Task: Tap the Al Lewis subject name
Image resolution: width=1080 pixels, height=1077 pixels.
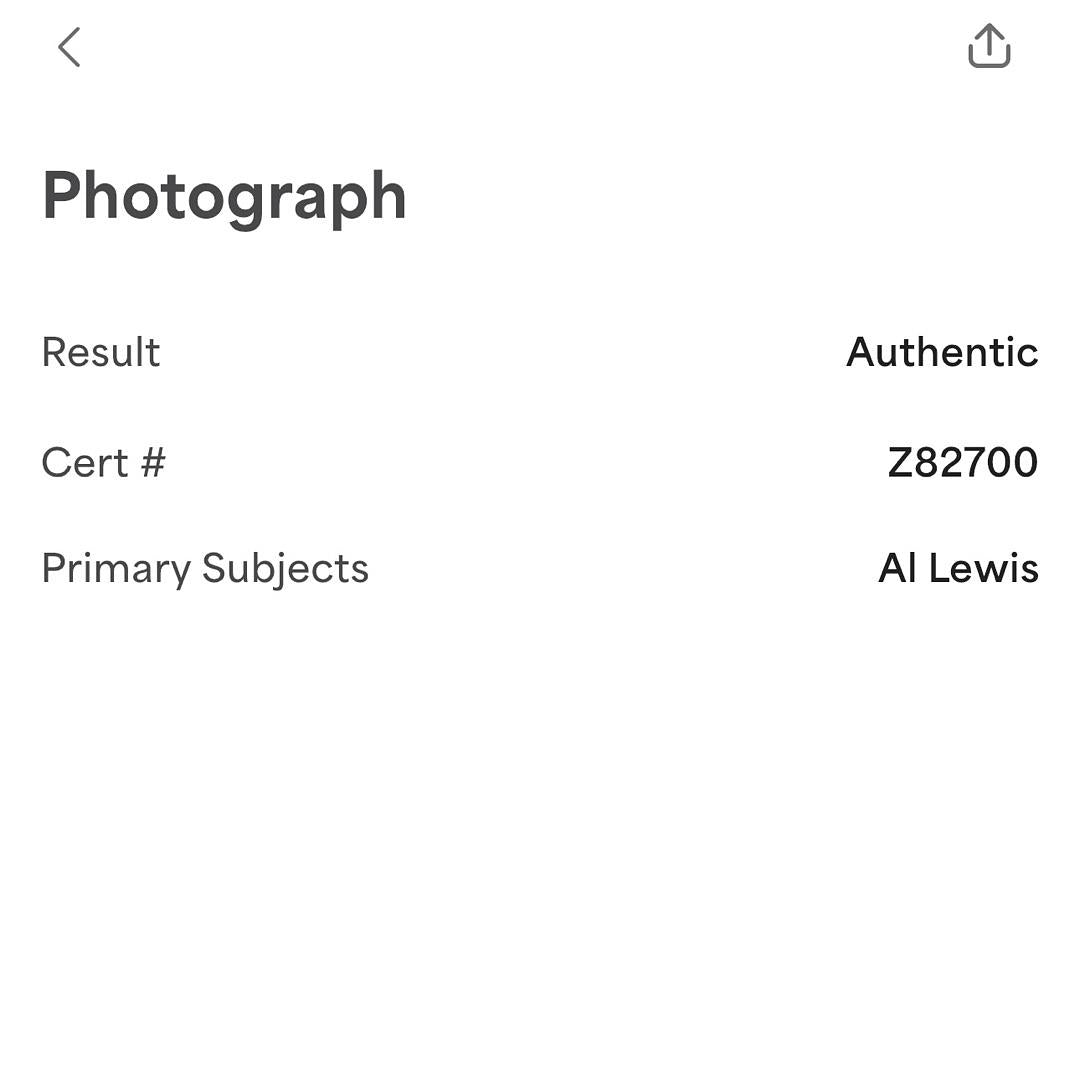Action: click(958, 568)
